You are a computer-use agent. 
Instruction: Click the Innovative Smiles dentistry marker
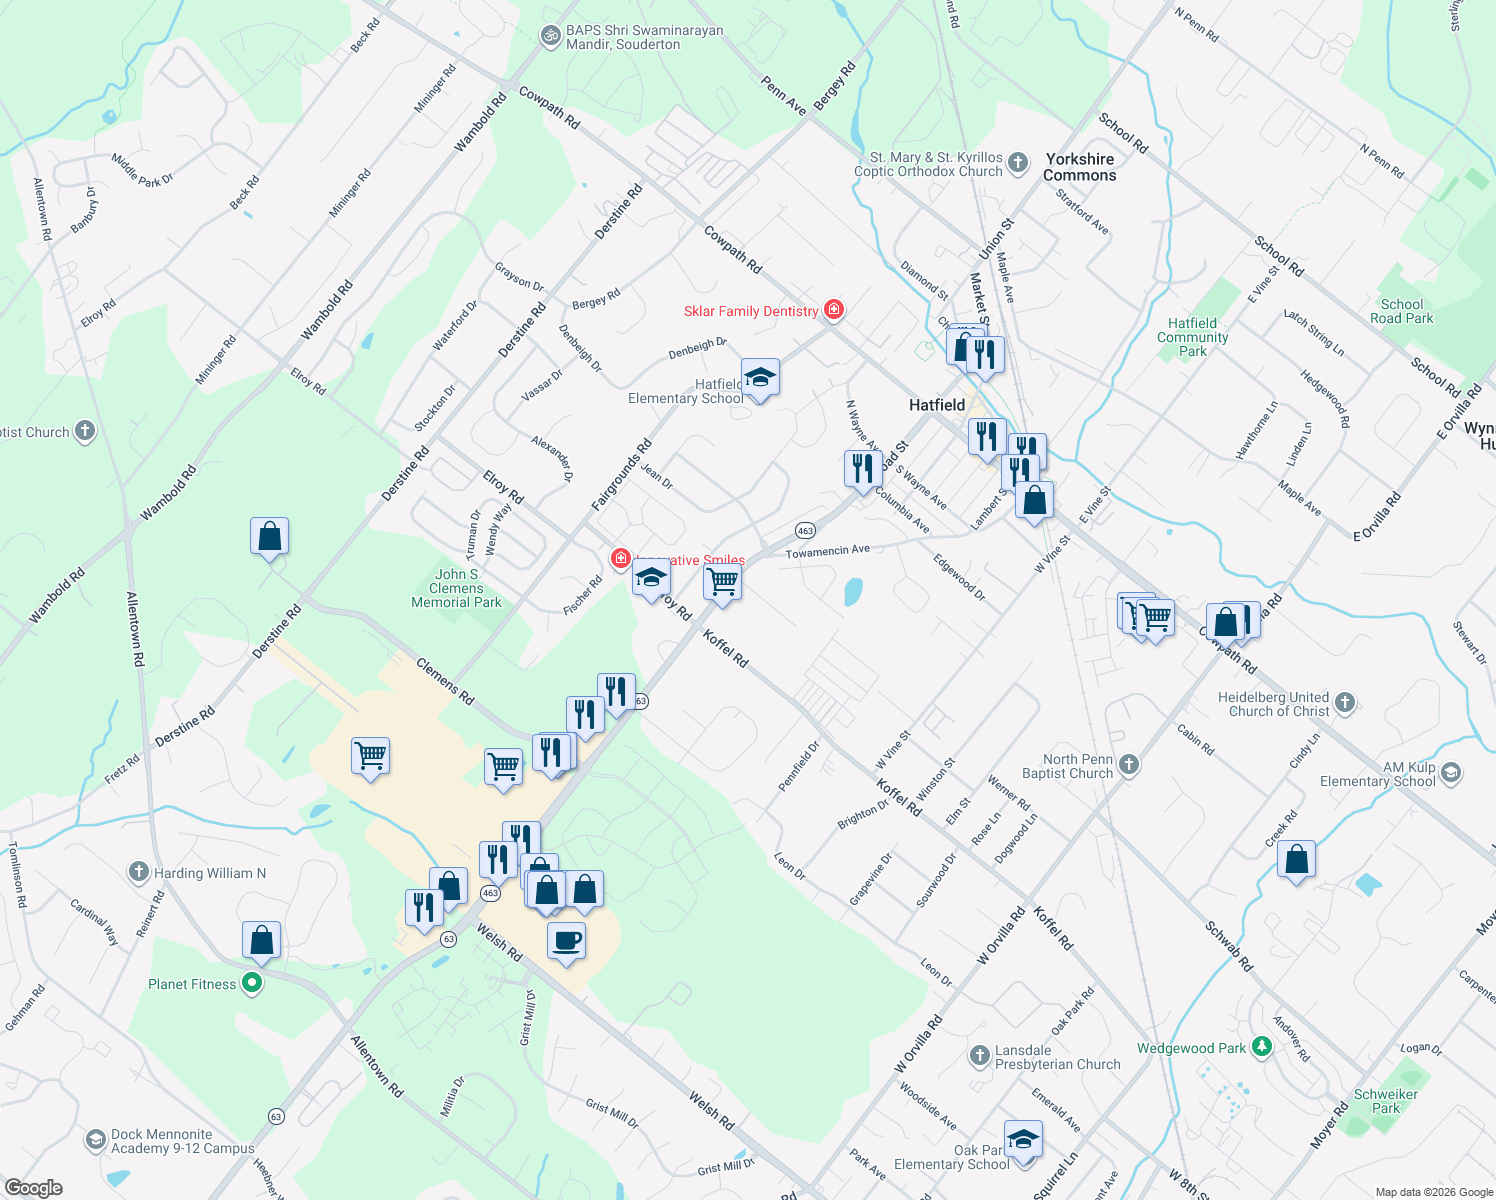[620, 559]
